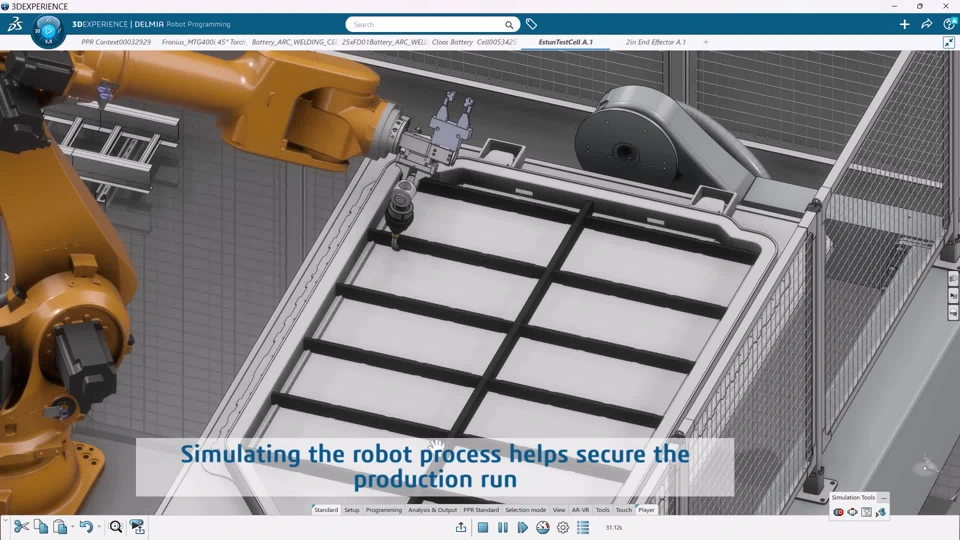Click the collapse viewport arrows icon
This screenshot has width=960, height=540.
tap(948, 42)
